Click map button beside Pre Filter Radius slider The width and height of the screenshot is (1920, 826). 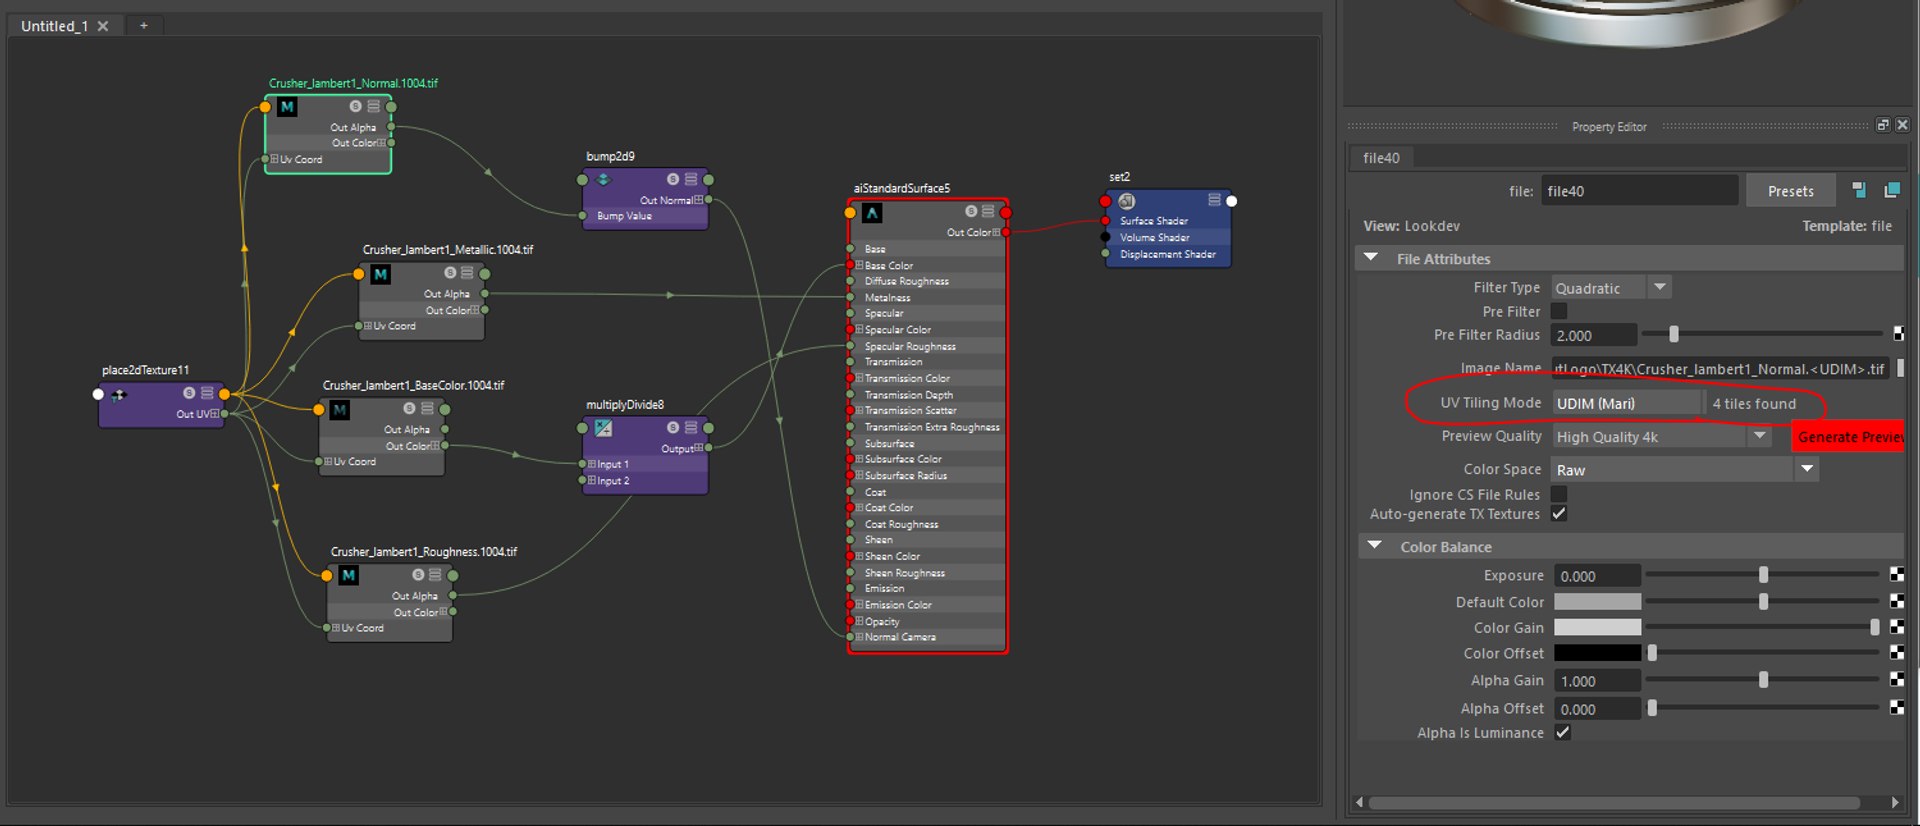pos(1898,334)
